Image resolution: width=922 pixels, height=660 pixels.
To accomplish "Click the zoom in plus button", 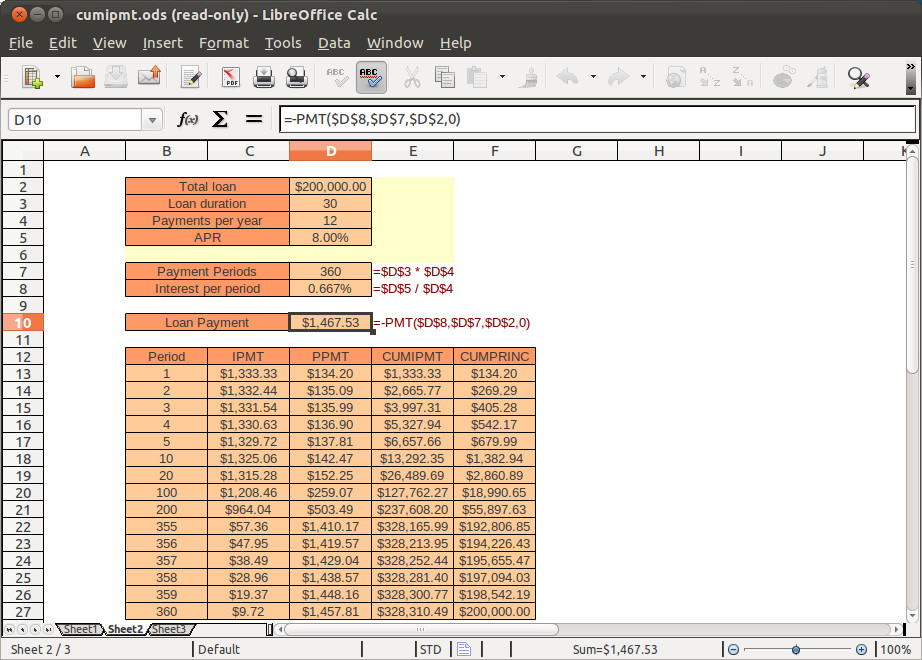I will pos(861,649).
